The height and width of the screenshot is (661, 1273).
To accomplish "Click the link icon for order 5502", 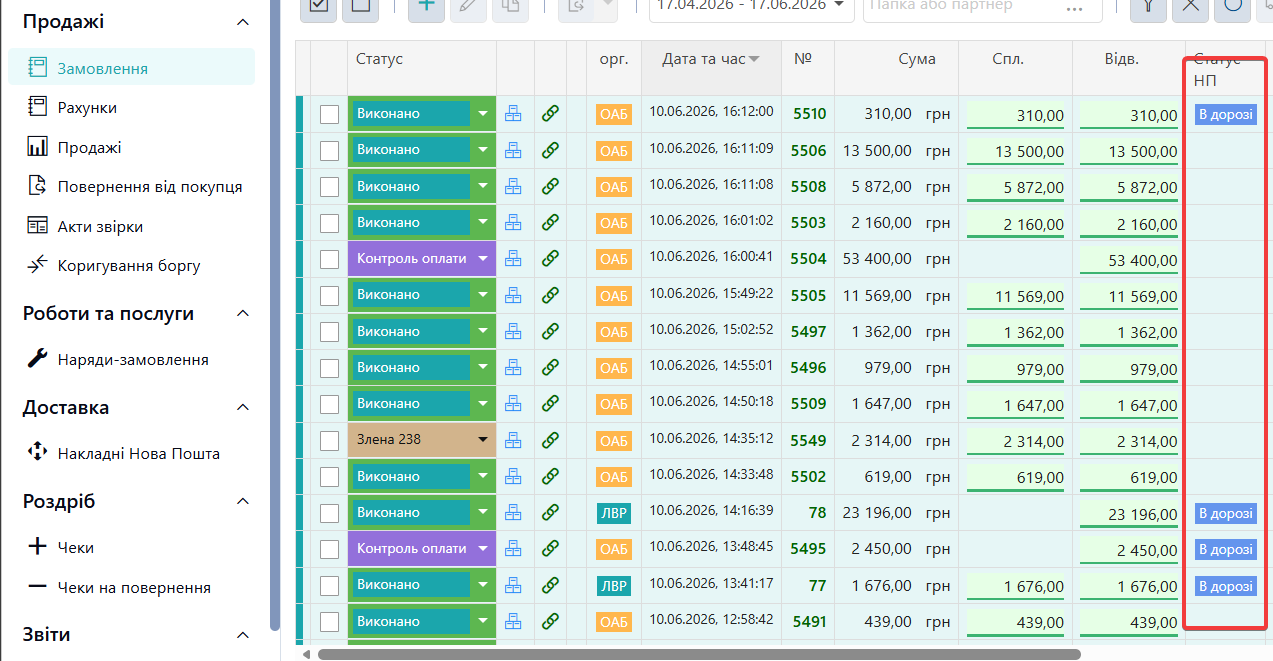I will pyautogui.click(x=550, y=476).
